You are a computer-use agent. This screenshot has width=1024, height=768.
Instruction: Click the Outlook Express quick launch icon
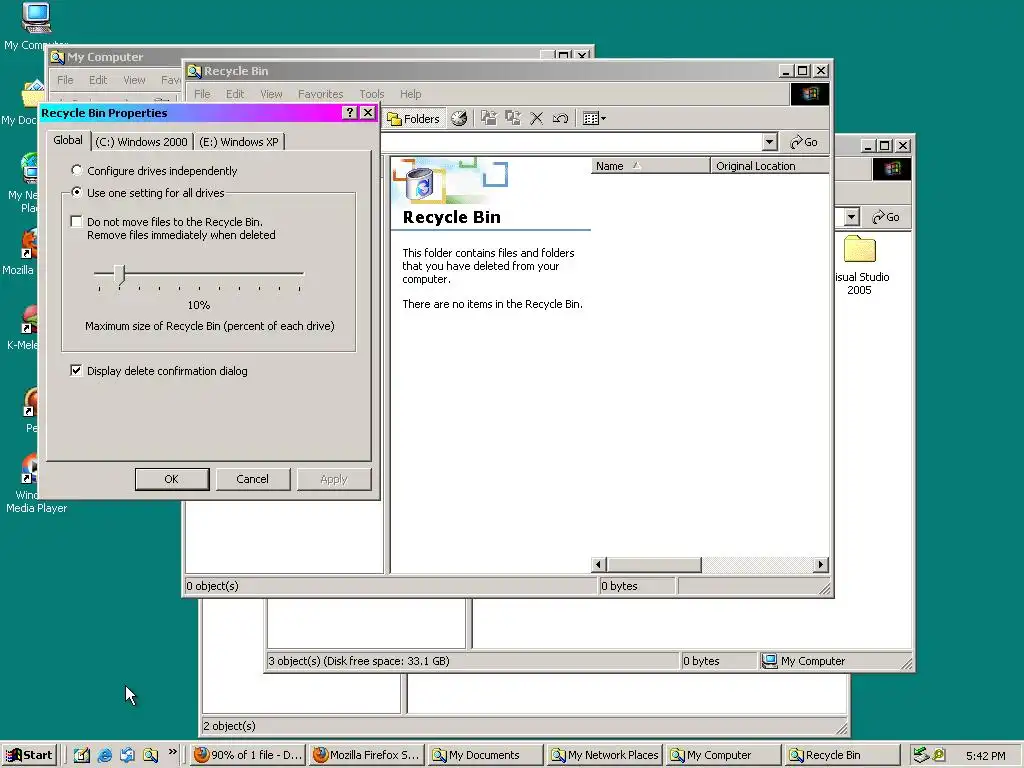(x=127, y=755)
